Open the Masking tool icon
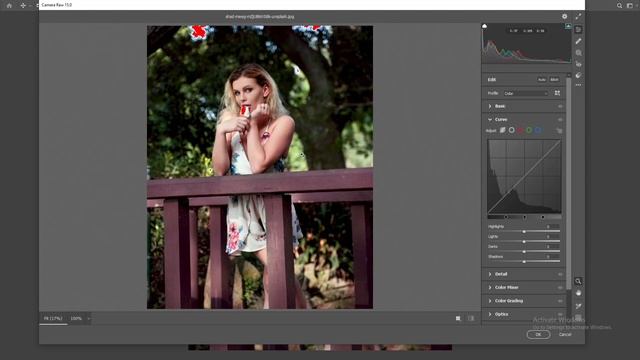Viewport: 640px width, 360px height. click(578, 53)
